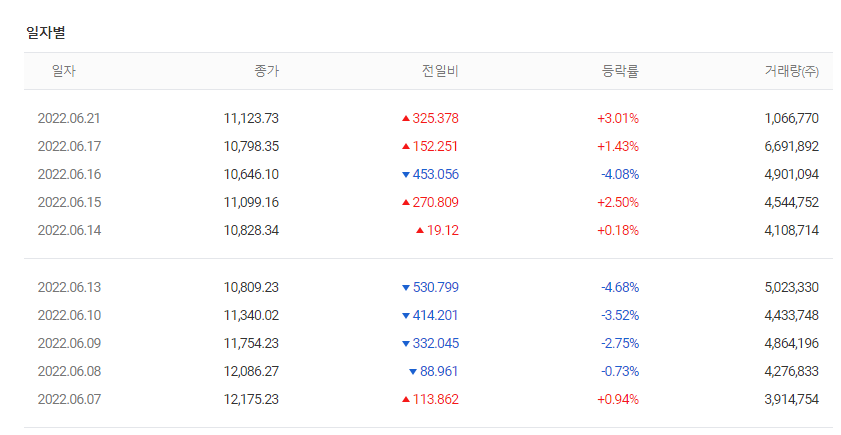Click closing price 10,828.34
This screenshot has width=841, height=435.
(x=251, y=230)
